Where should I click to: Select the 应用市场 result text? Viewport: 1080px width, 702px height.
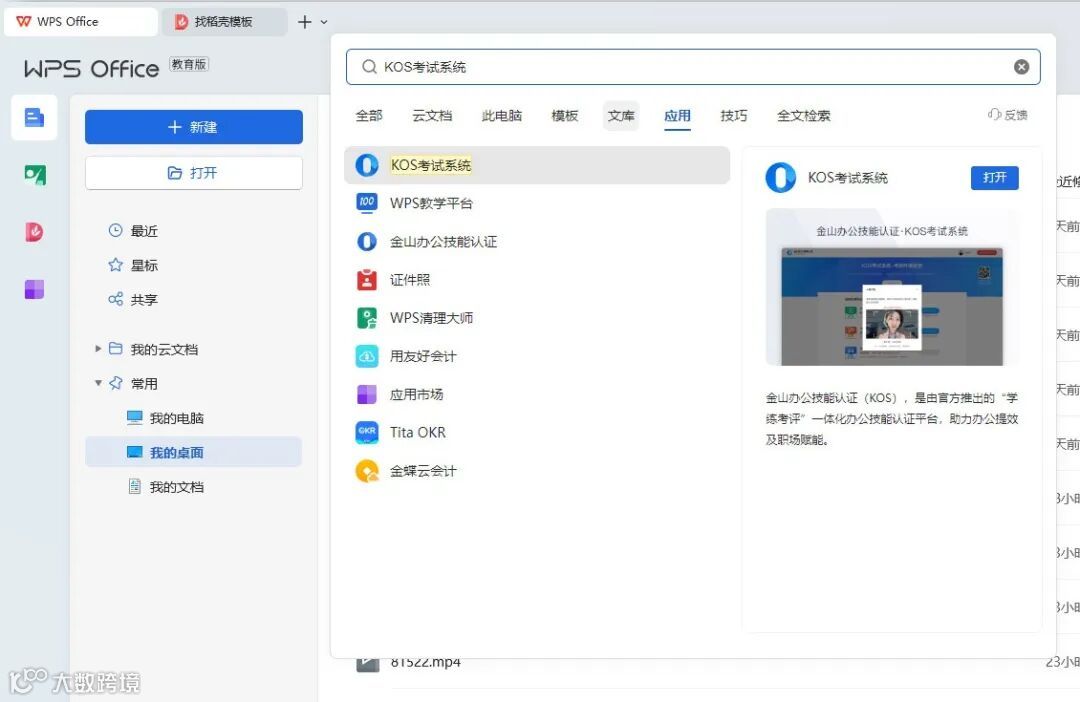point(416,394)
